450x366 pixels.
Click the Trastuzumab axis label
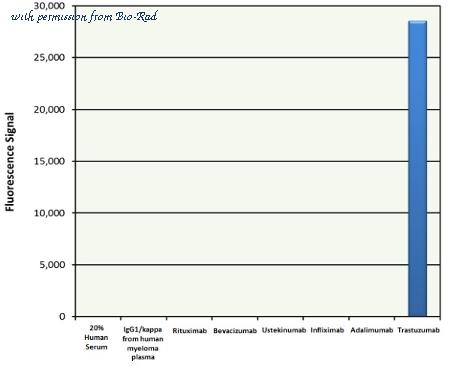(x=419, y=330)
